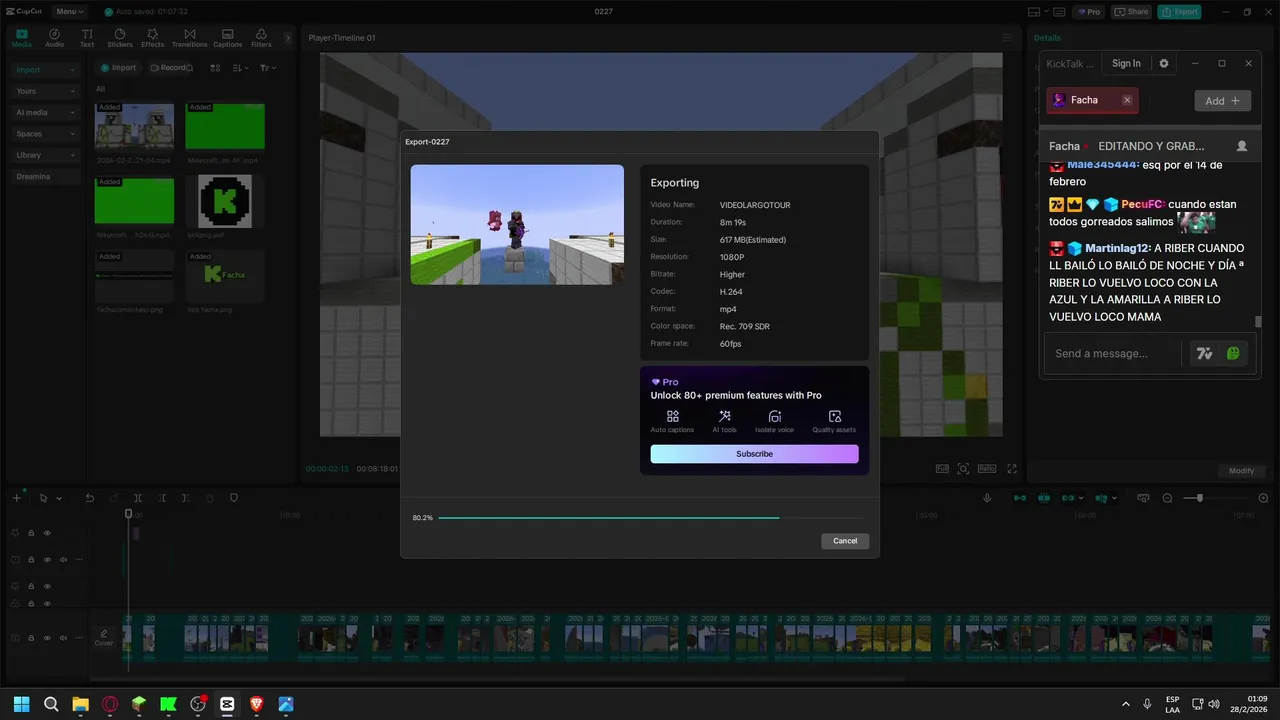Open the media filter dropdown
Screen dimensions: 1280x720
pyautogui.click(x=267, y=68)
